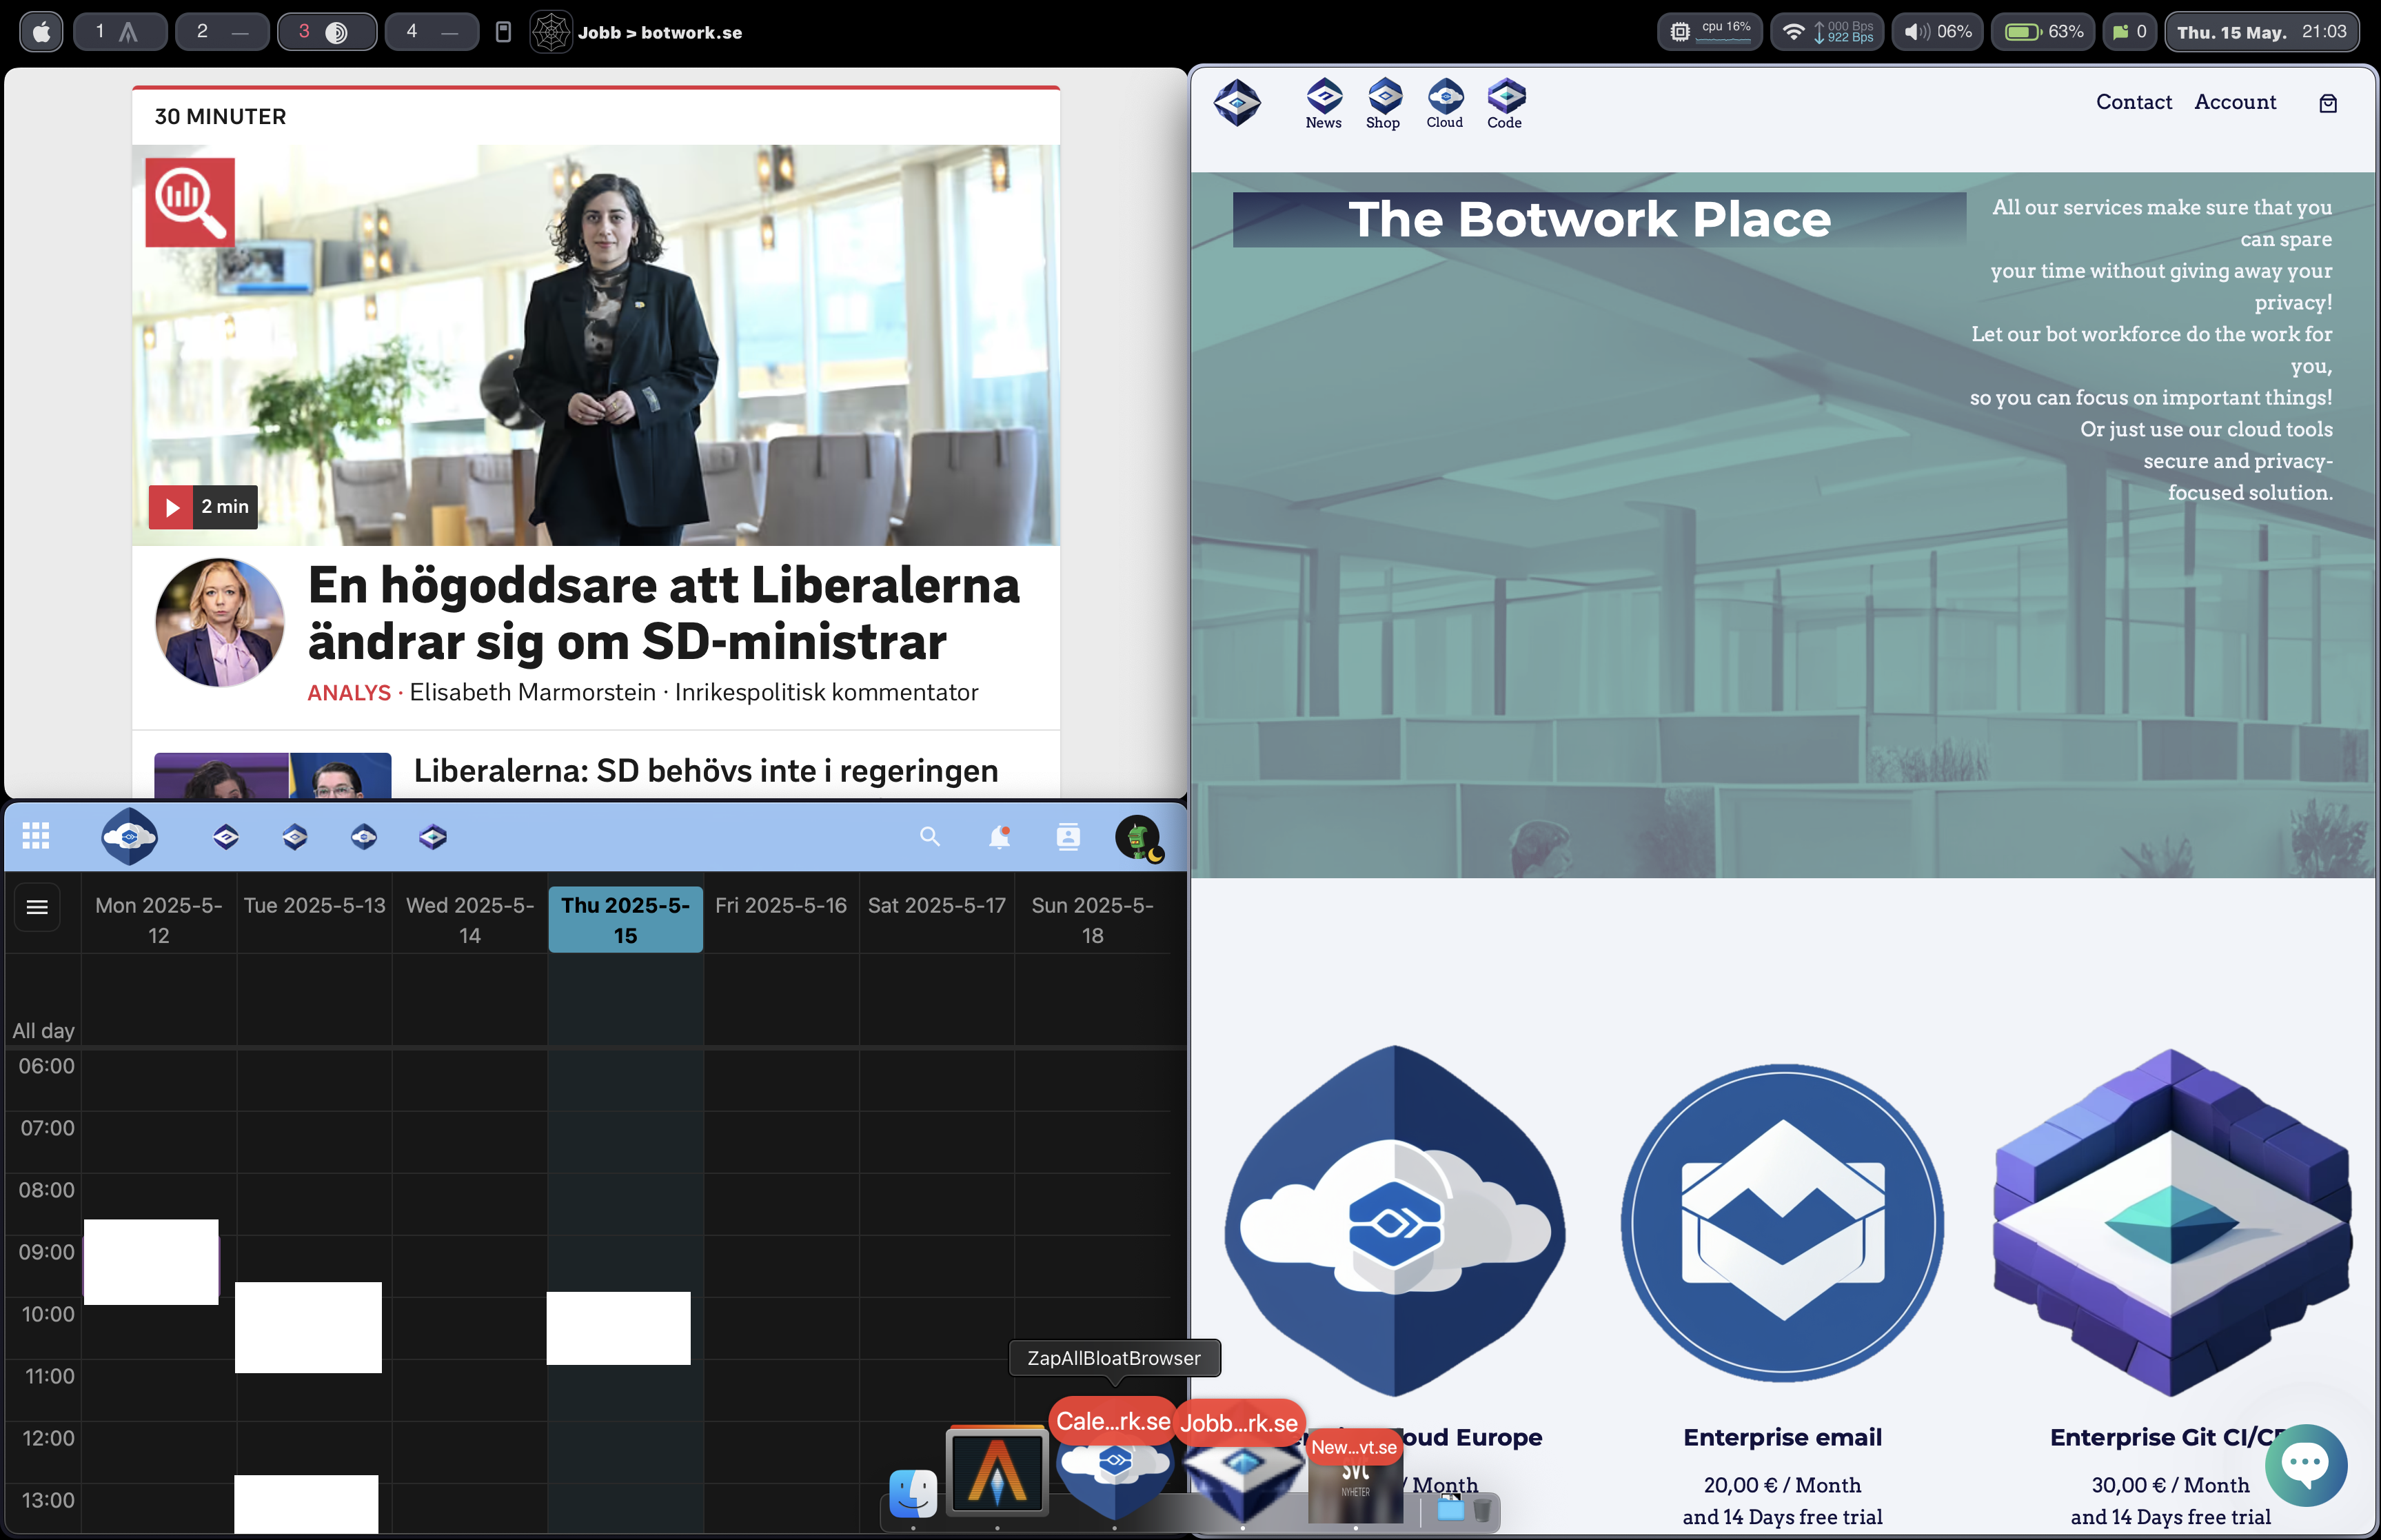Select the Sun 2025-5-18 column header
This screenshot has height=1540, width=2381.
pyautogui.click(x=1092, y=920)
